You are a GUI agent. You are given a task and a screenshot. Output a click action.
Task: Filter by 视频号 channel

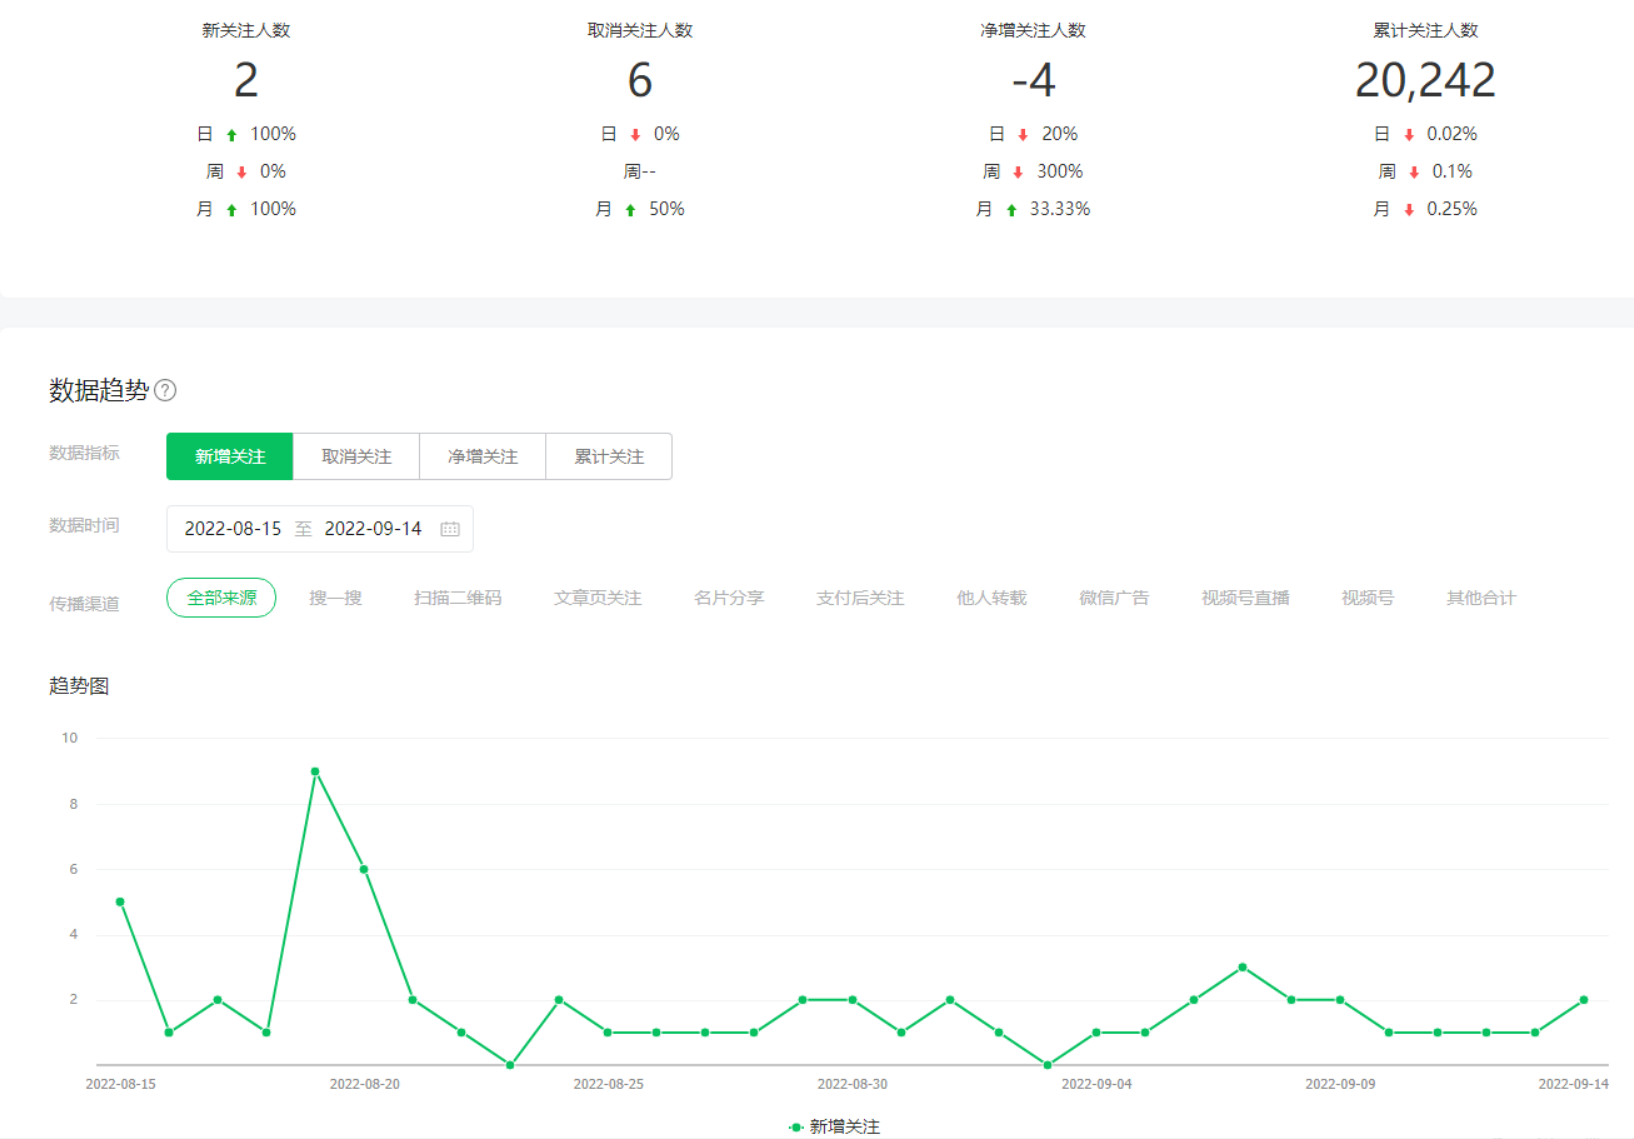click(1367, 598)
